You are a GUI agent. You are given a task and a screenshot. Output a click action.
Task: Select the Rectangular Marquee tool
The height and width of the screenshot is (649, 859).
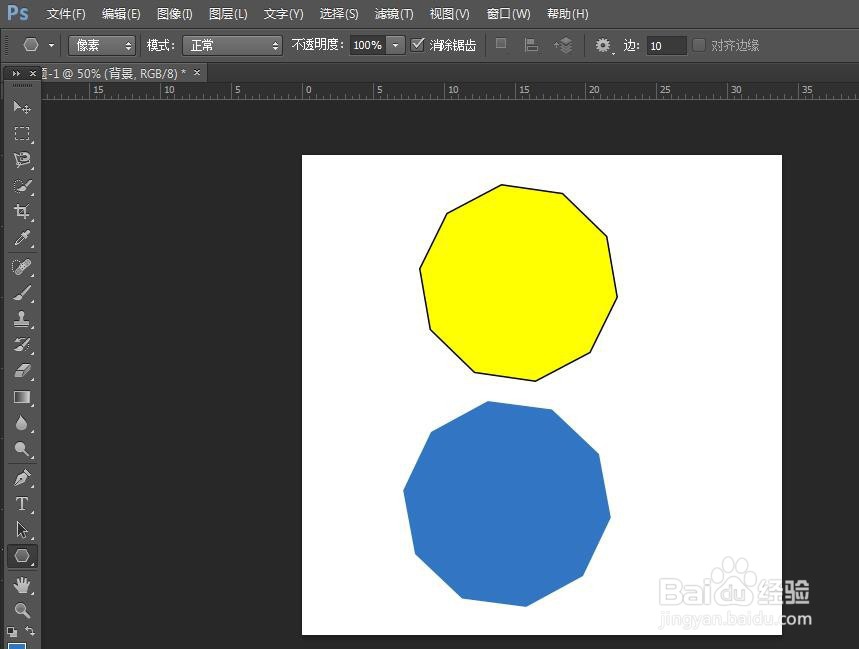[x=22, y=133]
